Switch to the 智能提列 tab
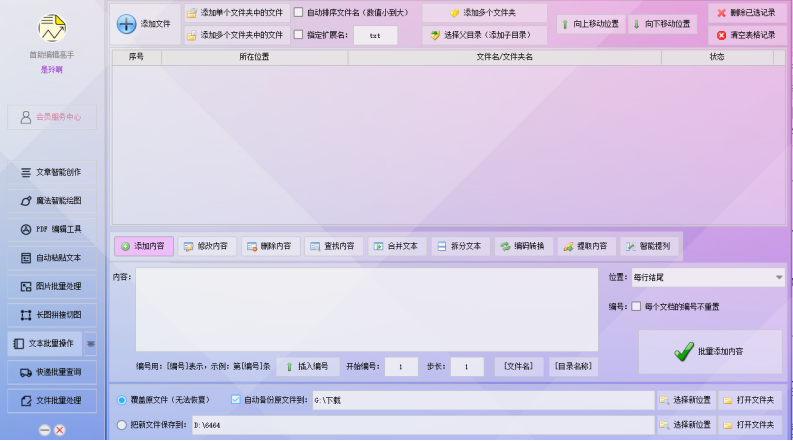The height and width of the screenshot is (441, 793). [649, 246]
